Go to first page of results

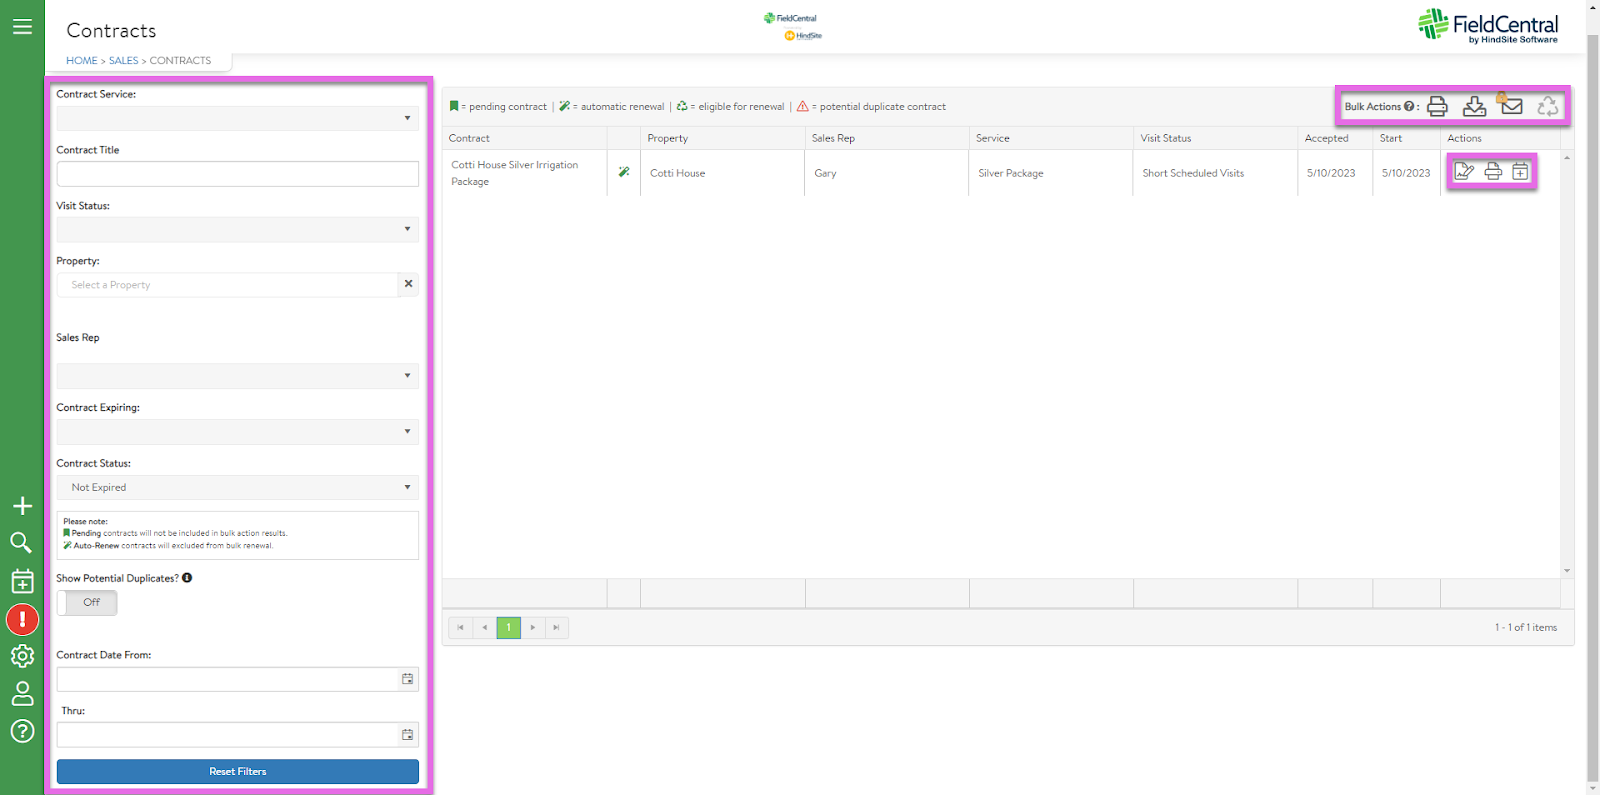(460, 627)
